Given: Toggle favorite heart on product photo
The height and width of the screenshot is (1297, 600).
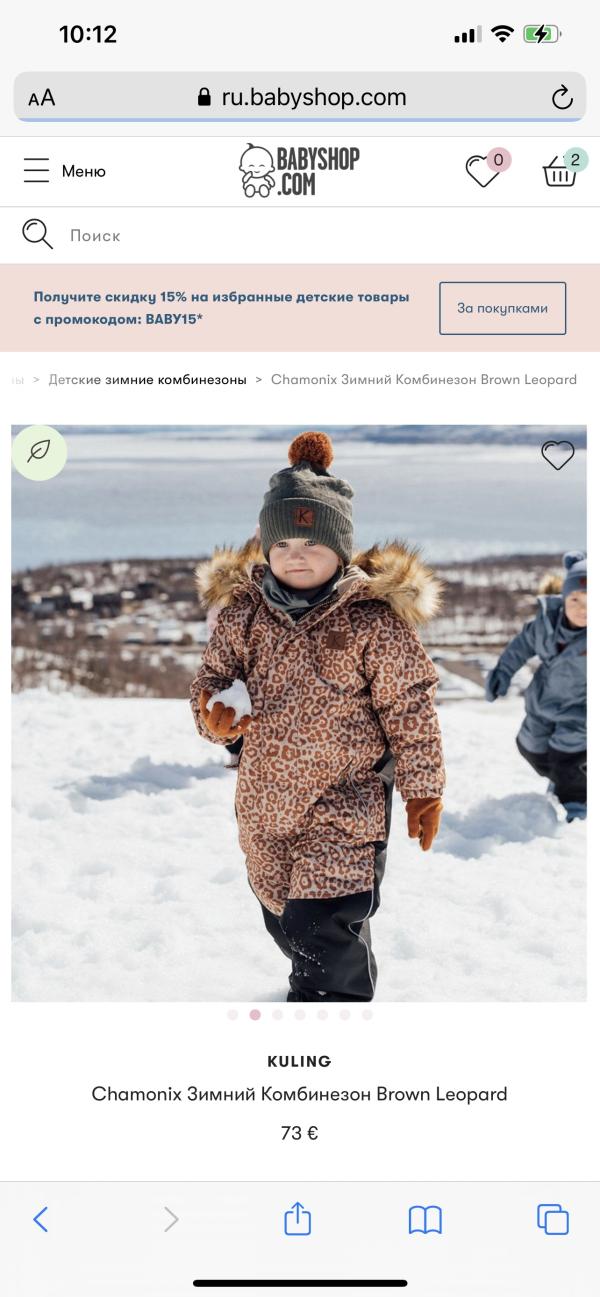Looking at the screenshot, I should point(558,455).
